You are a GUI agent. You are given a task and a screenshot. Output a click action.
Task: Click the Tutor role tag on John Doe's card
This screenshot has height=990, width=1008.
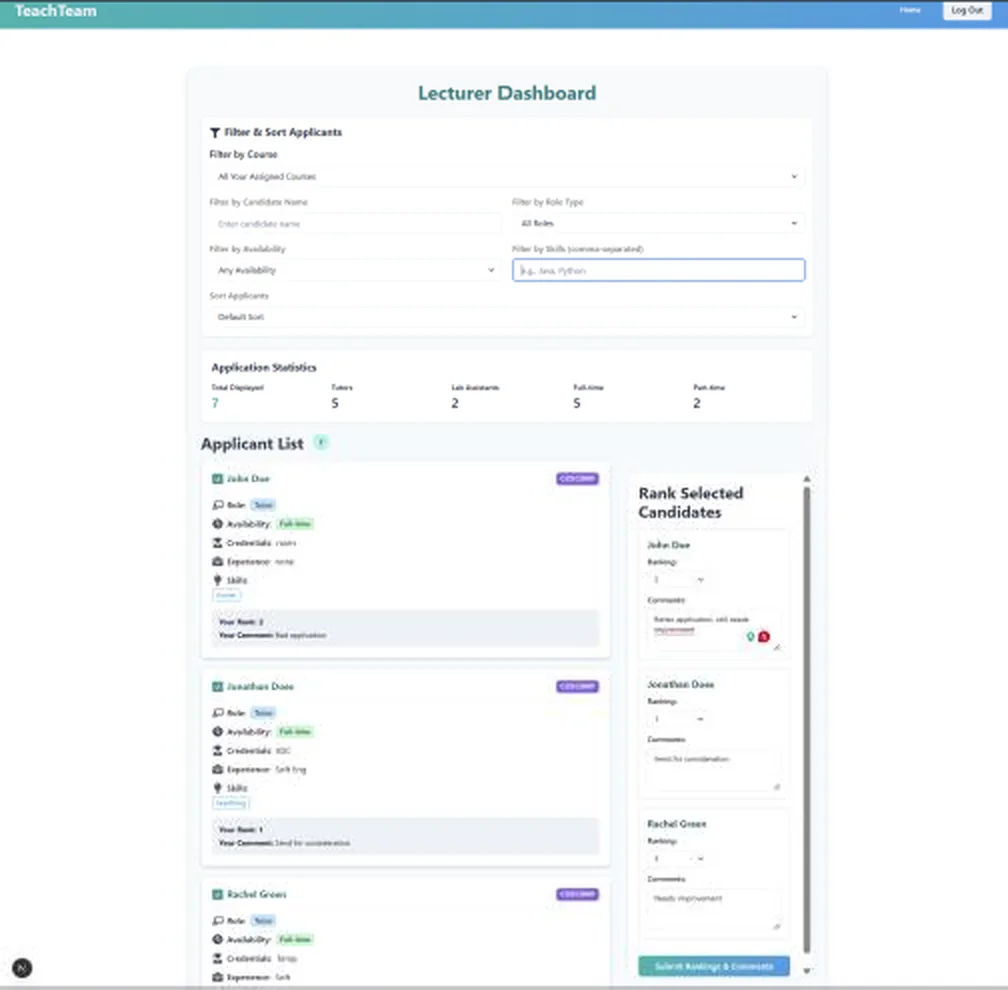(x=263, y=505)
